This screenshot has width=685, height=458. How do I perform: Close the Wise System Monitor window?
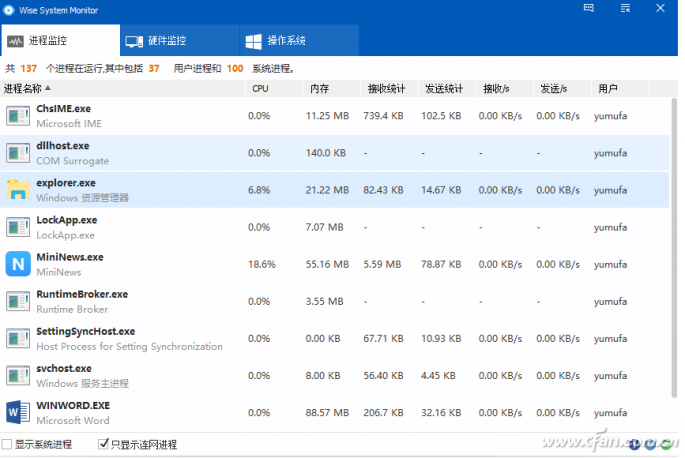click(x=660, y=8)
